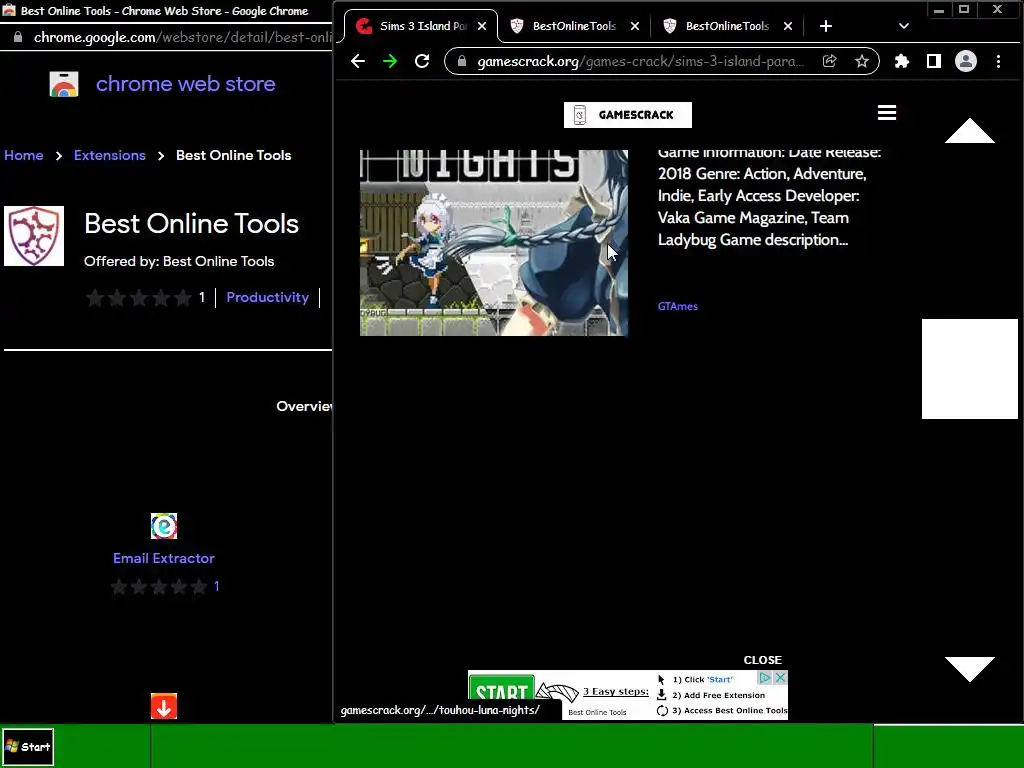This screenshot has height=768, width=1024.
Task: Toggle the side panel icon
Action: pos(933,61)
